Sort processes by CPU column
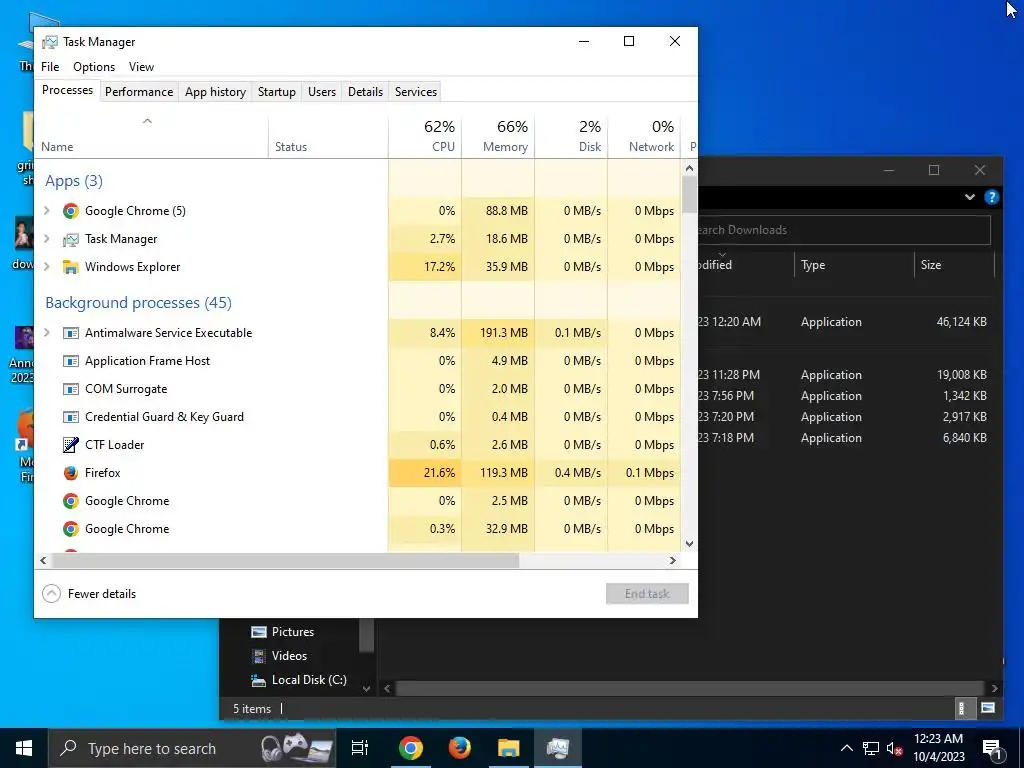The height and width of the screenshot is (768, 1024). click(x=425, y=136)
